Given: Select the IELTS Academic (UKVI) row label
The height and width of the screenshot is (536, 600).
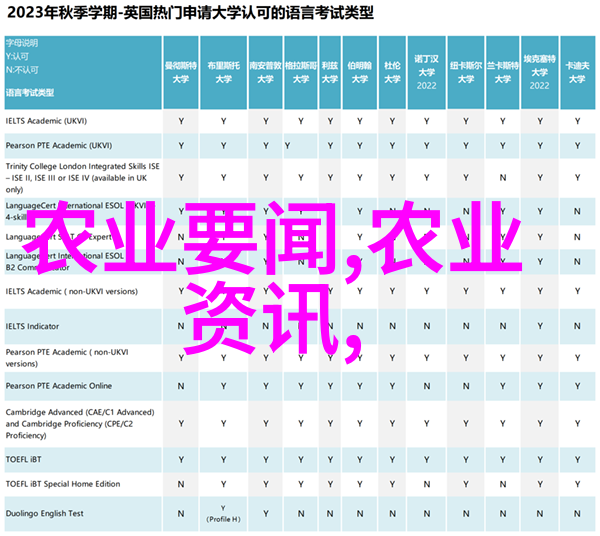Looking at the screenshot, I should tap(46, 121).
